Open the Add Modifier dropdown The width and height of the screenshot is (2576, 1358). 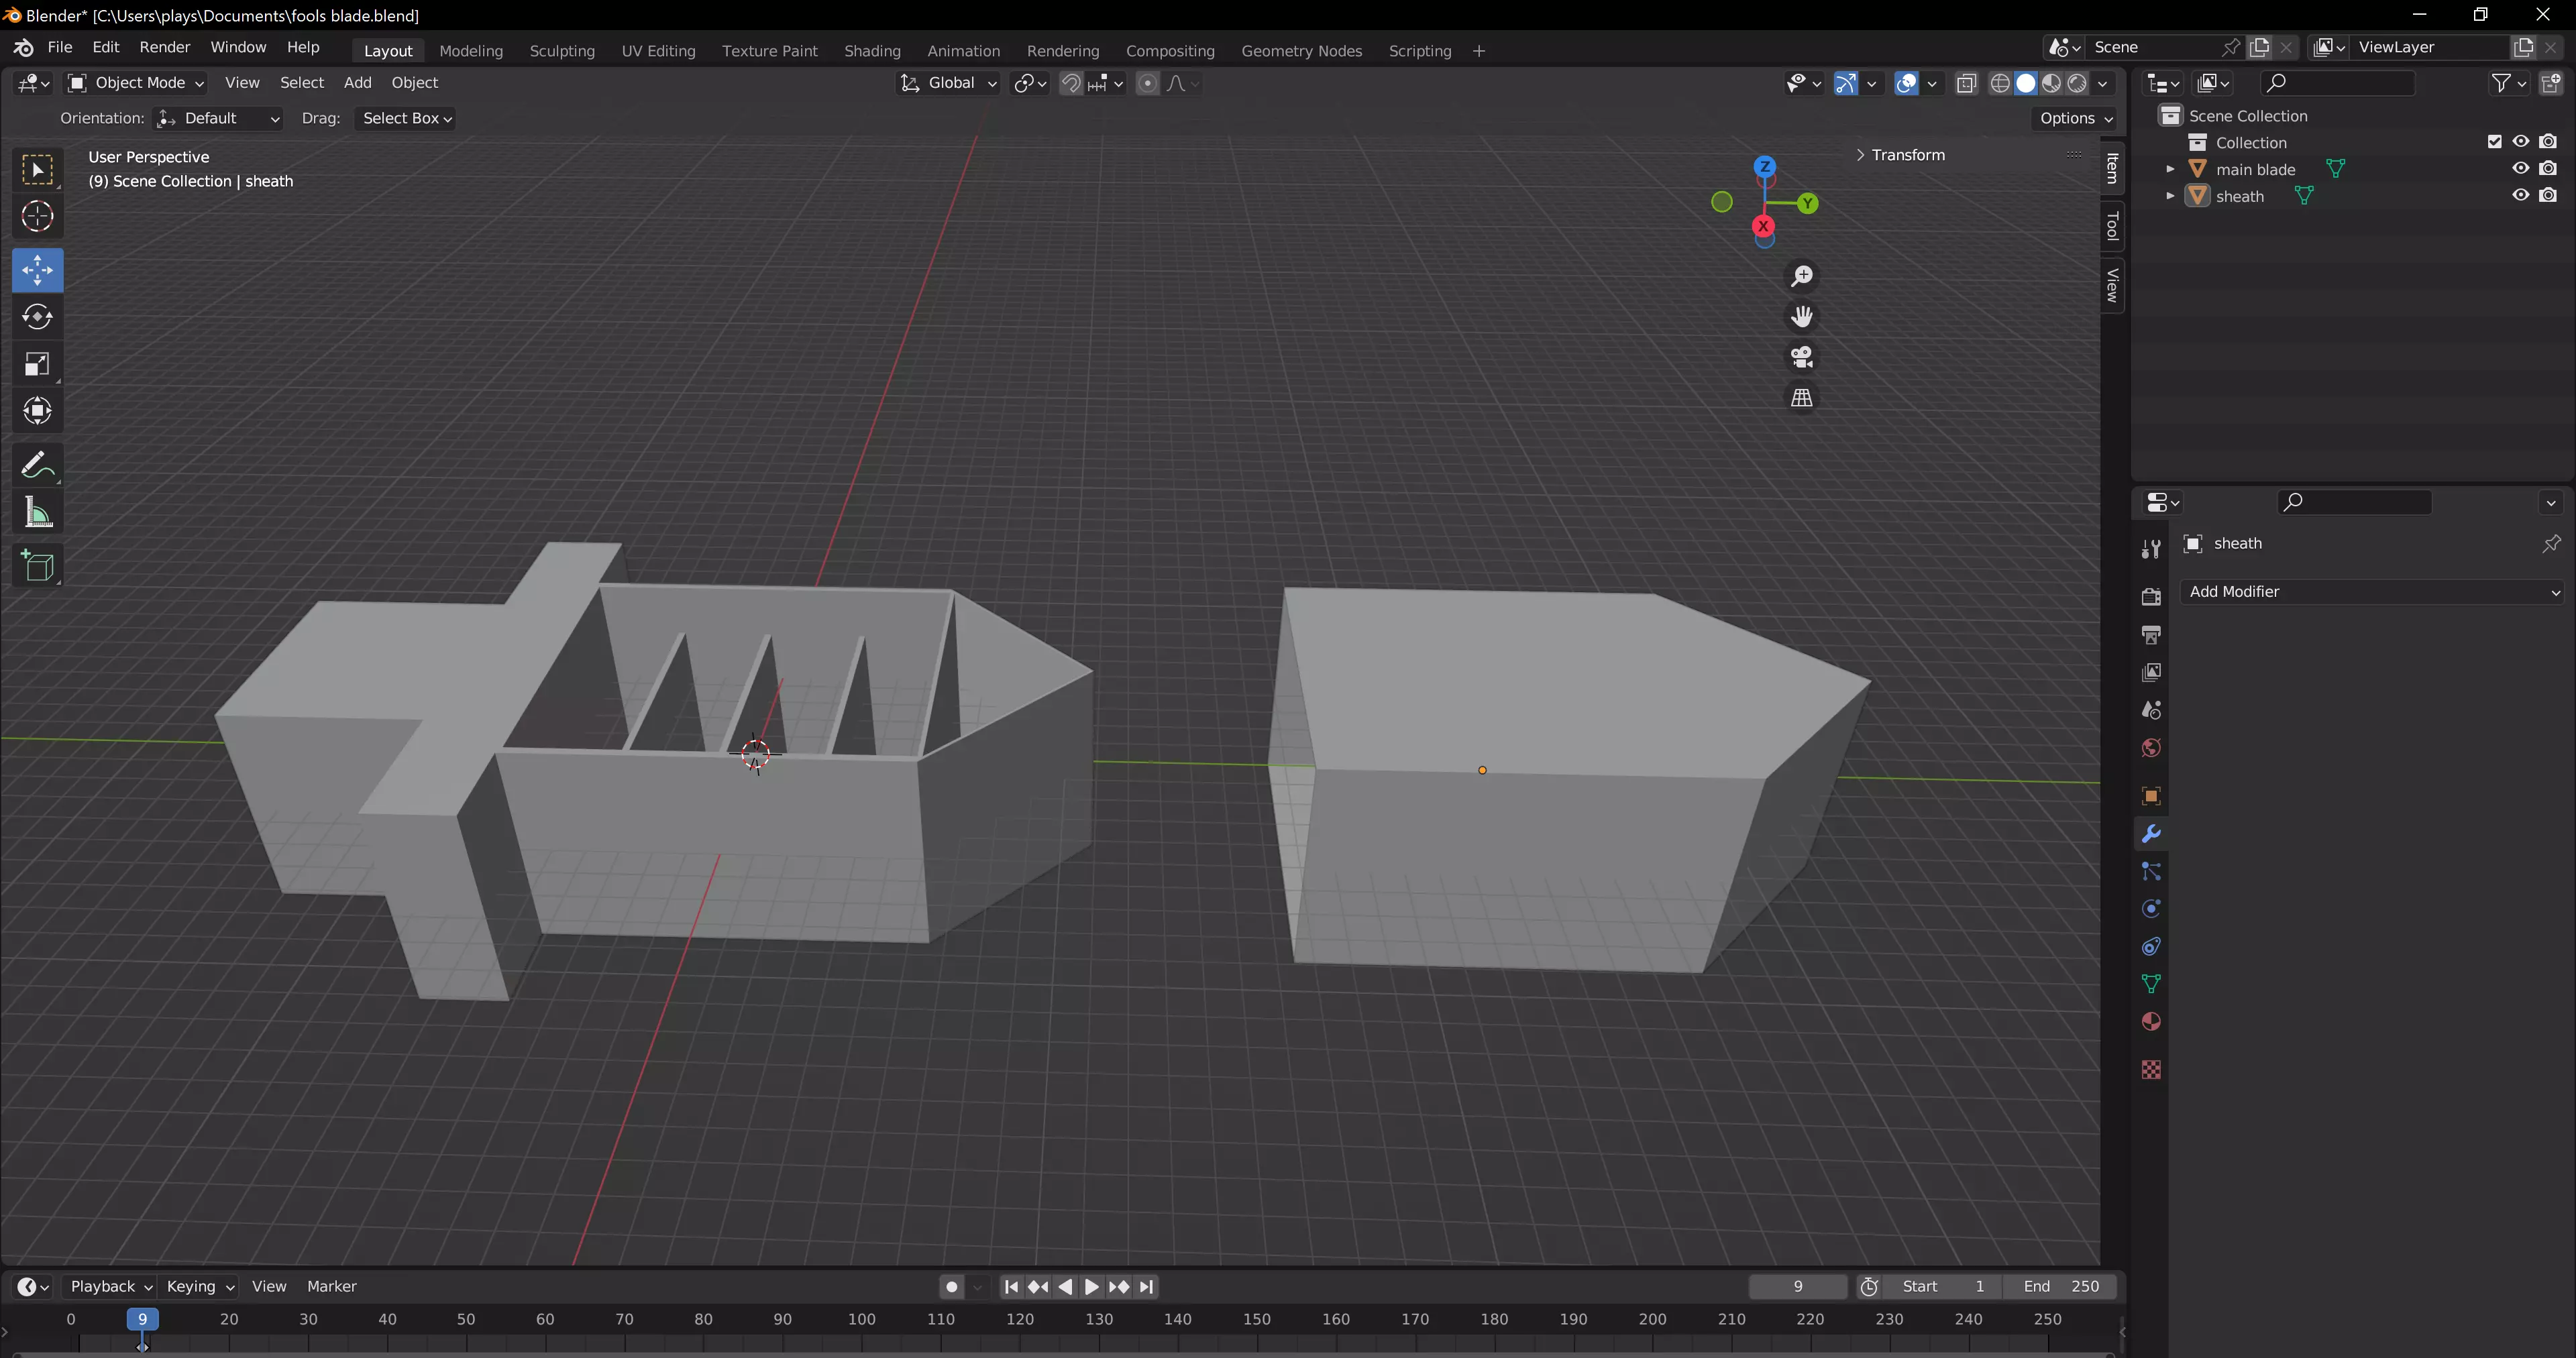2372,592
